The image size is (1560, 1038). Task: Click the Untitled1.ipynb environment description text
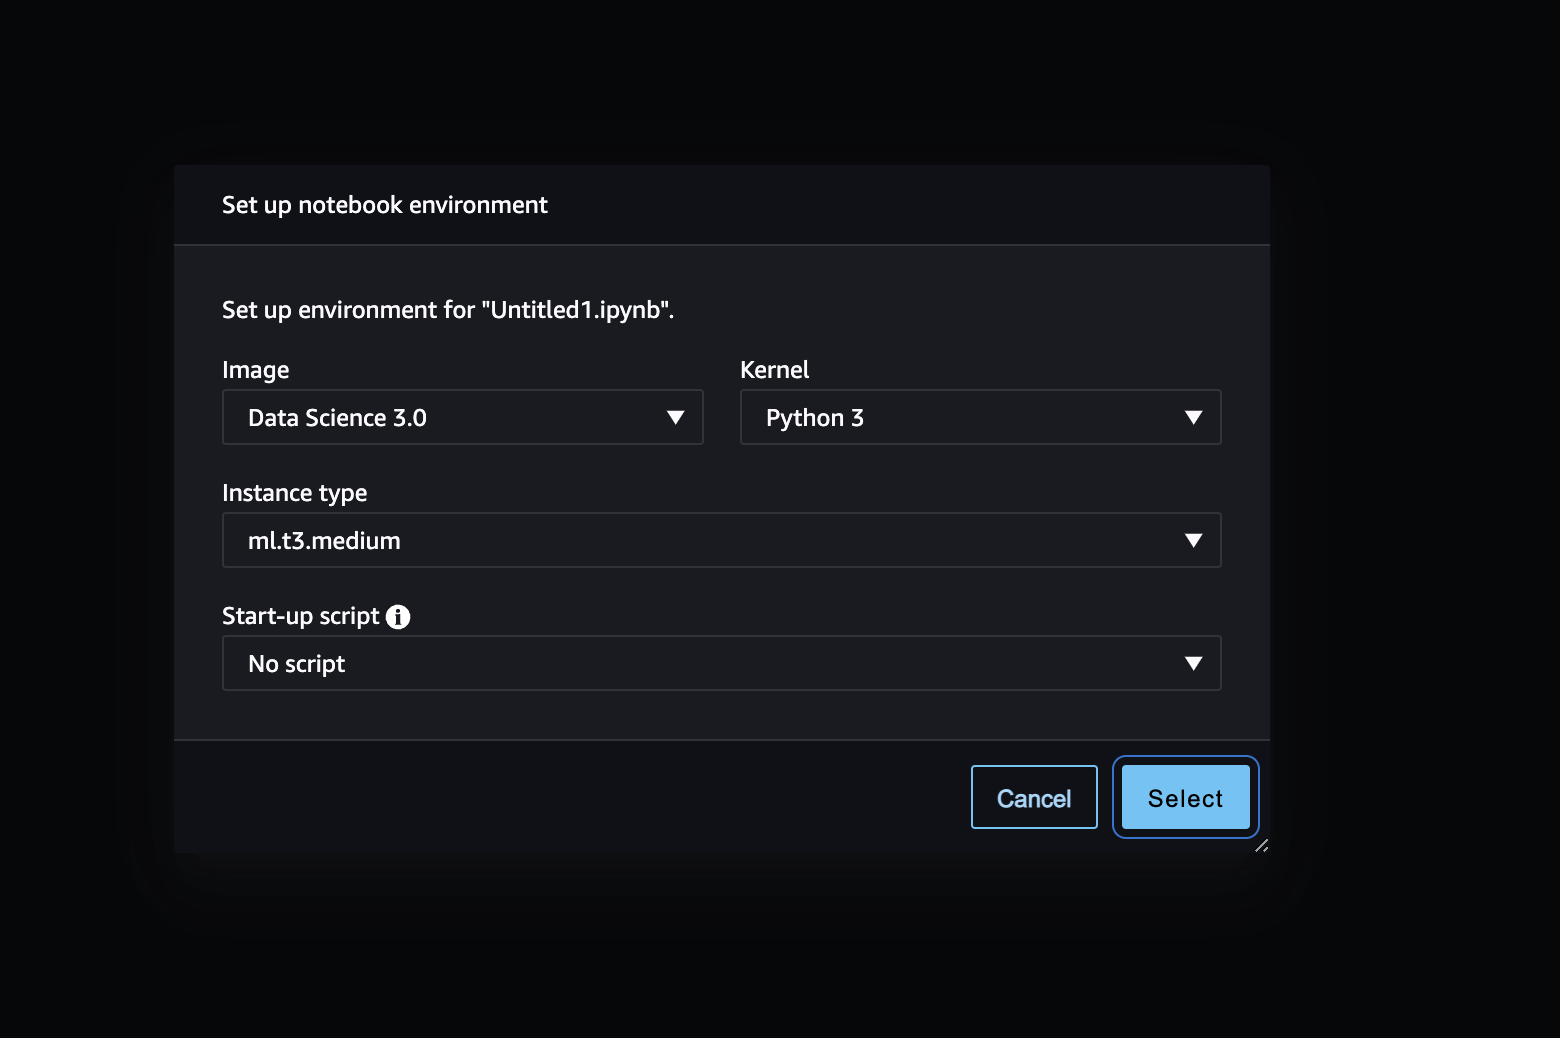pos(448,310)
